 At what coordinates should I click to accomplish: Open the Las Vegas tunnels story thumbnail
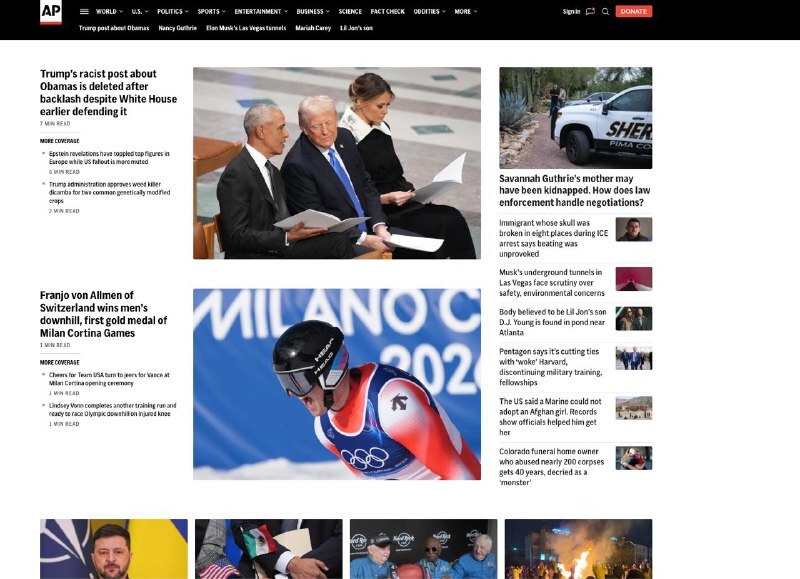click(x=633, y=278)
